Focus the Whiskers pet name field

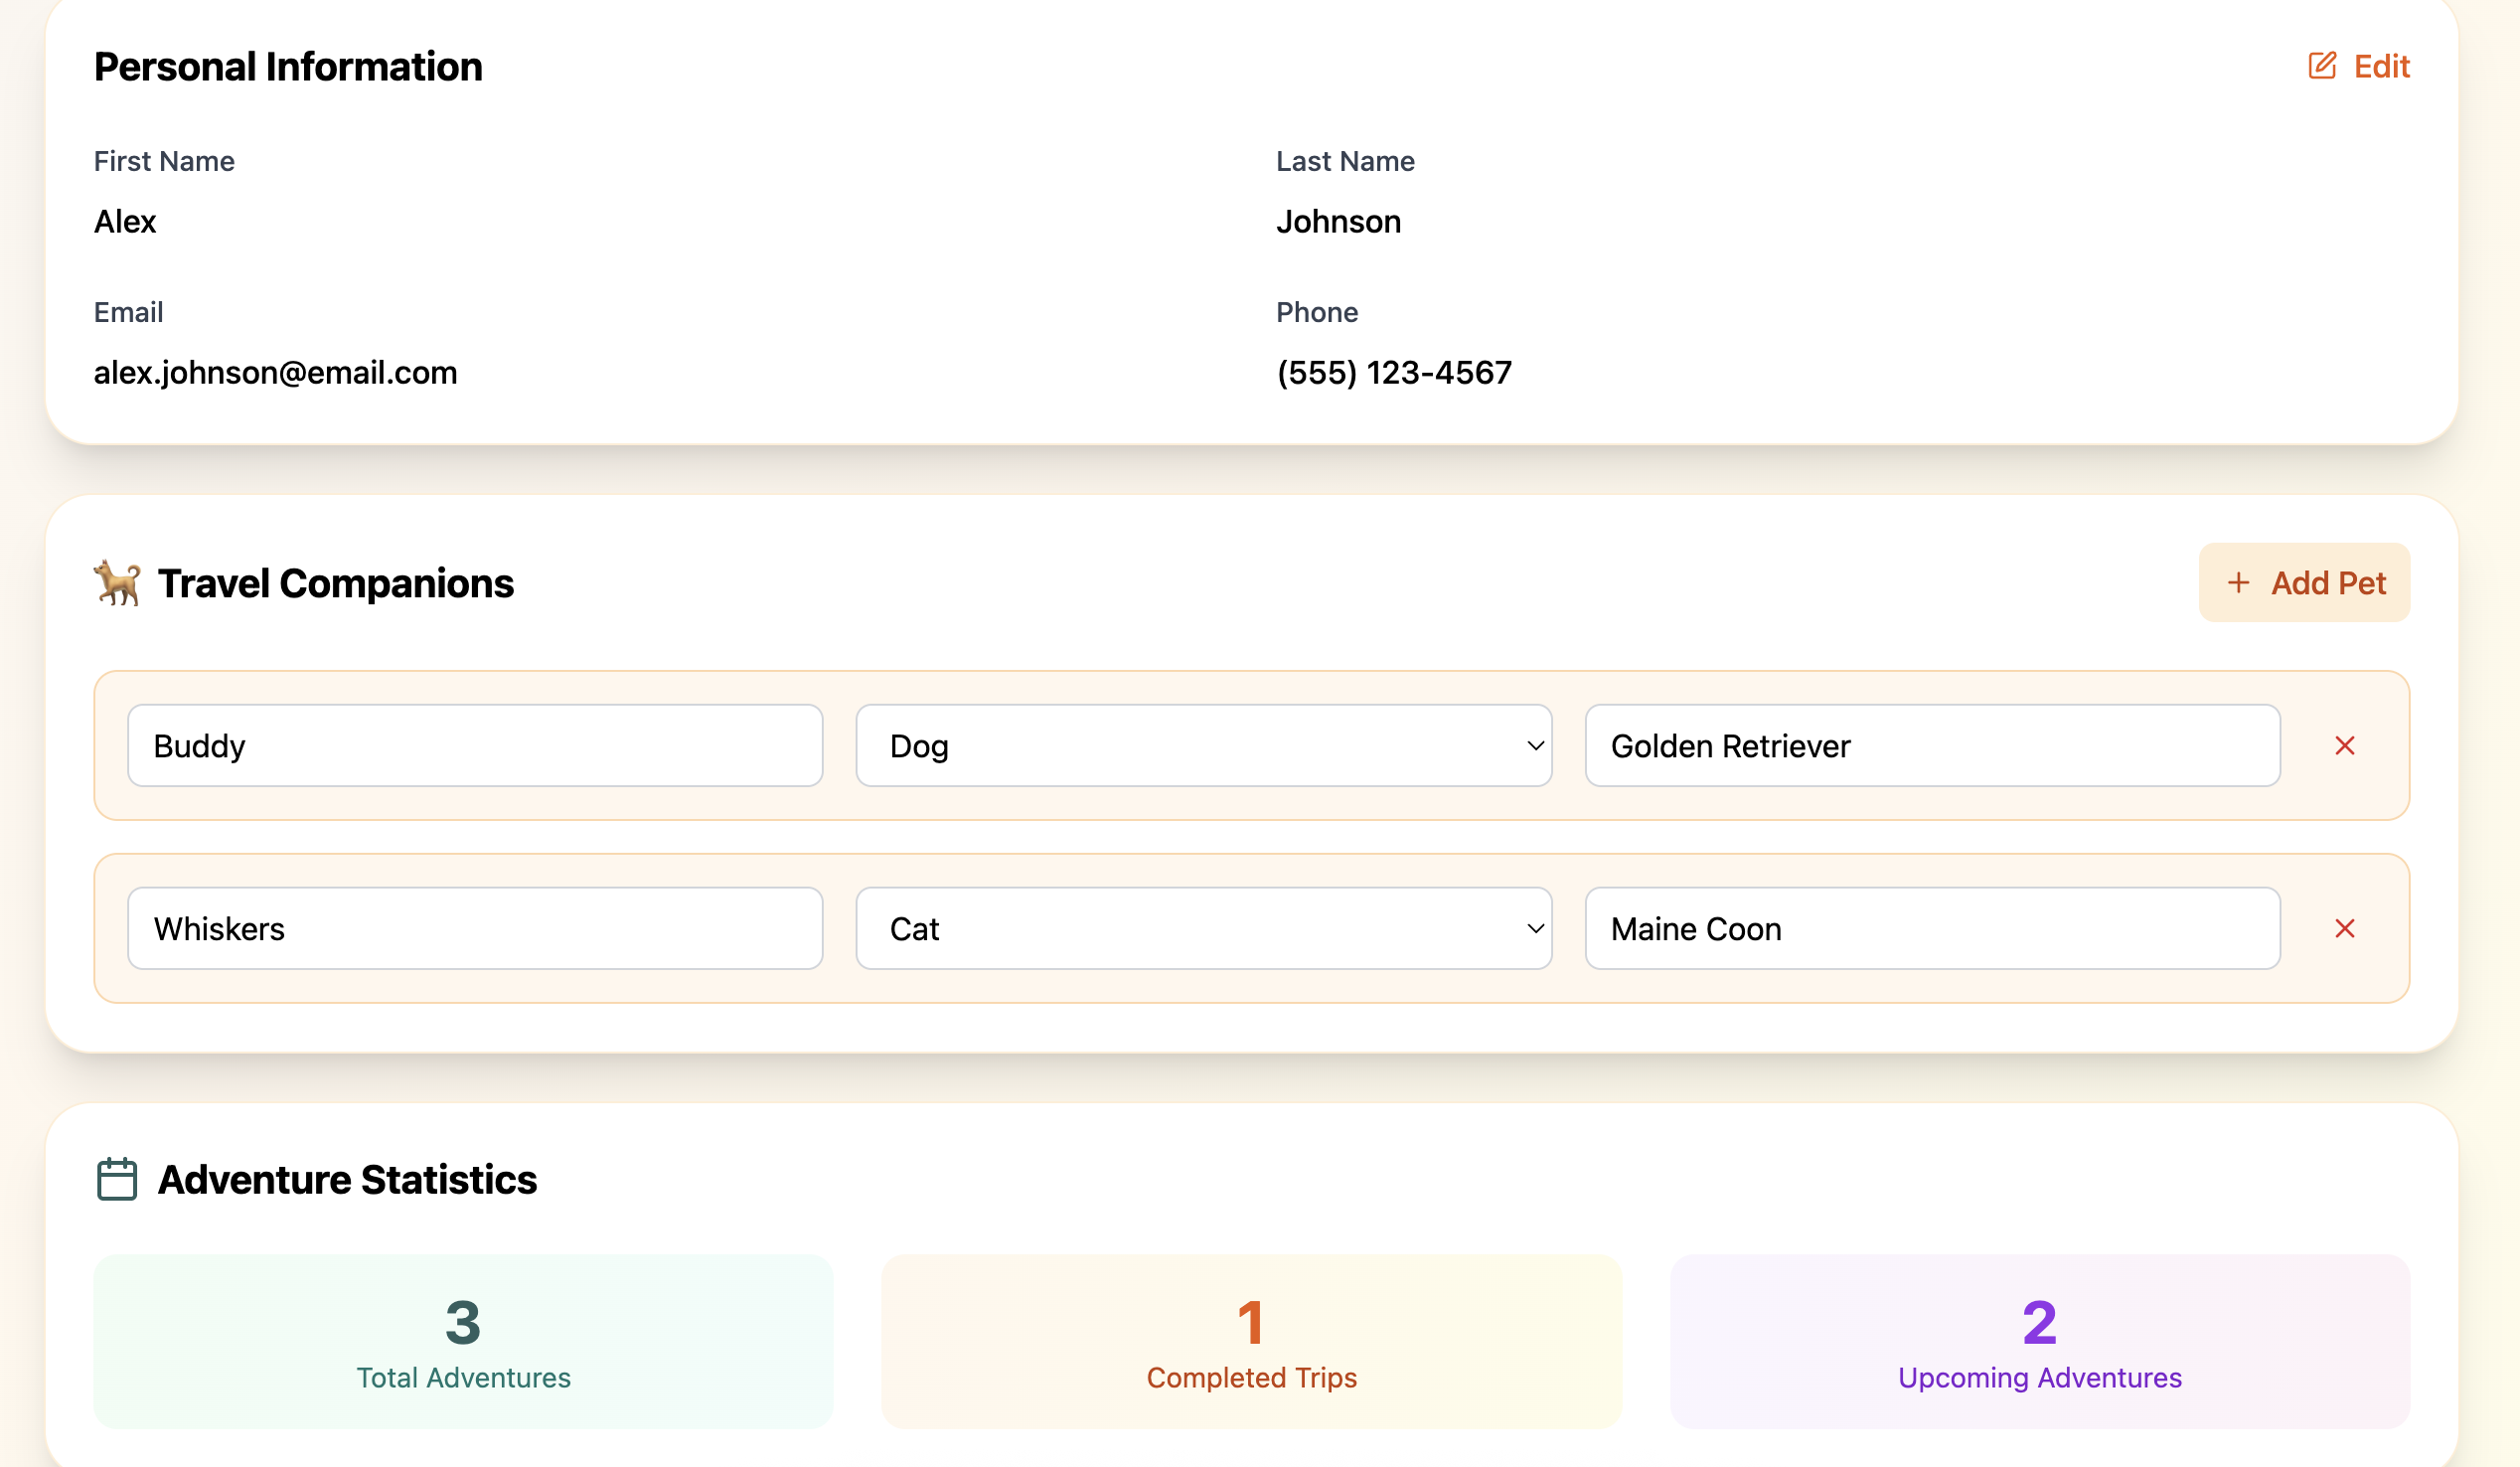click(475, 929)
